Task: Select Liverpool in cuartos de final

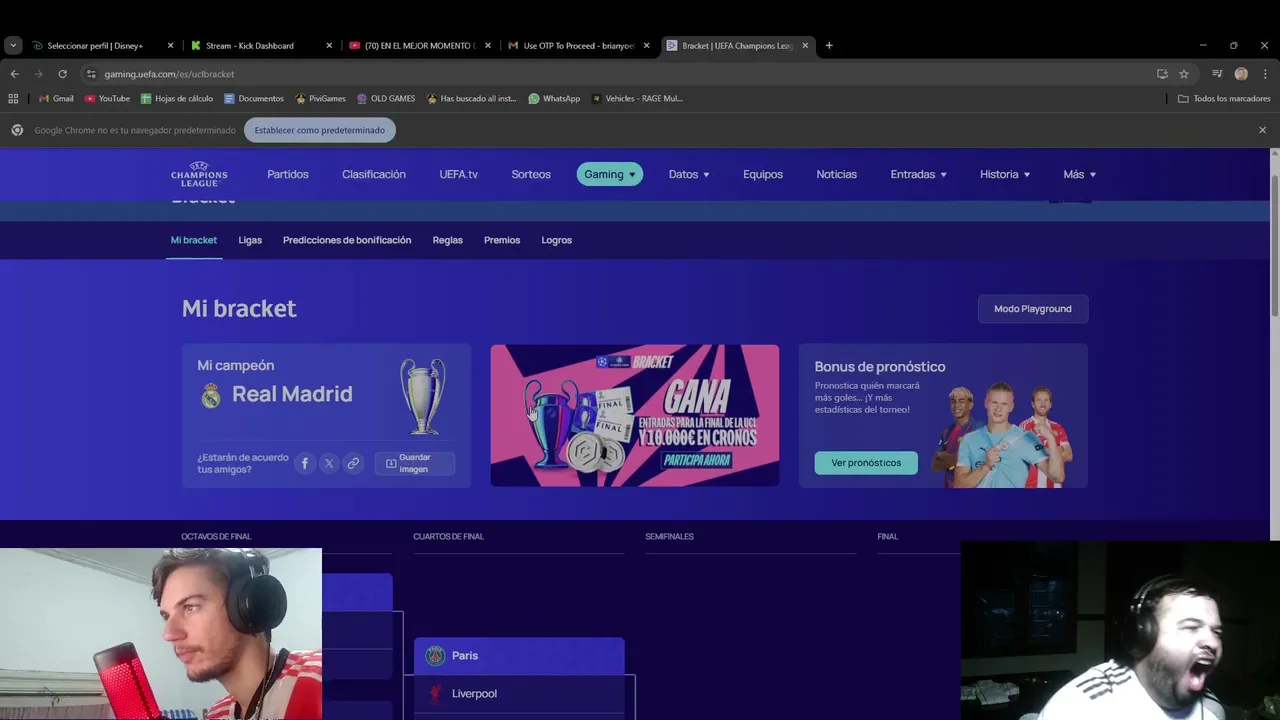Action: 519,694
